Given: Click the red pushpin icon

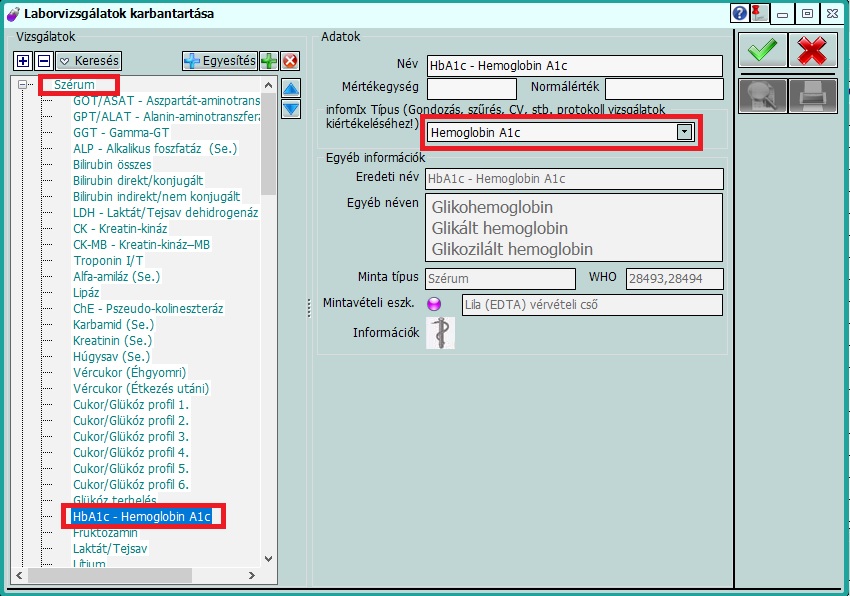Looking at the screenshot, I should (x=759, y=13).
